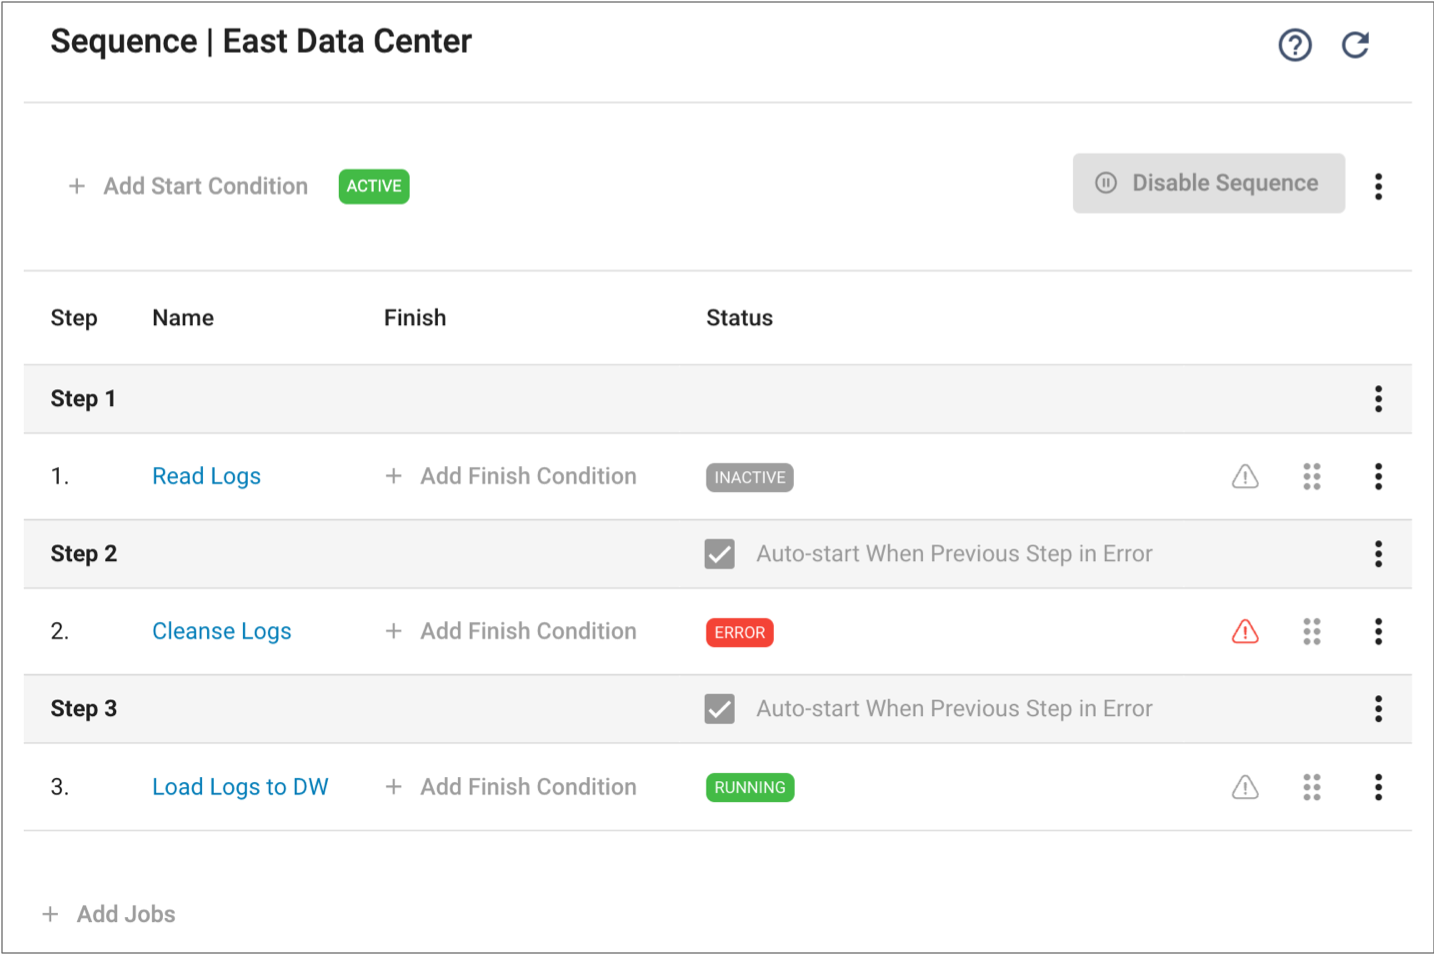
Task: Open the Read Logs job link
Action: (x=206, y=476)
